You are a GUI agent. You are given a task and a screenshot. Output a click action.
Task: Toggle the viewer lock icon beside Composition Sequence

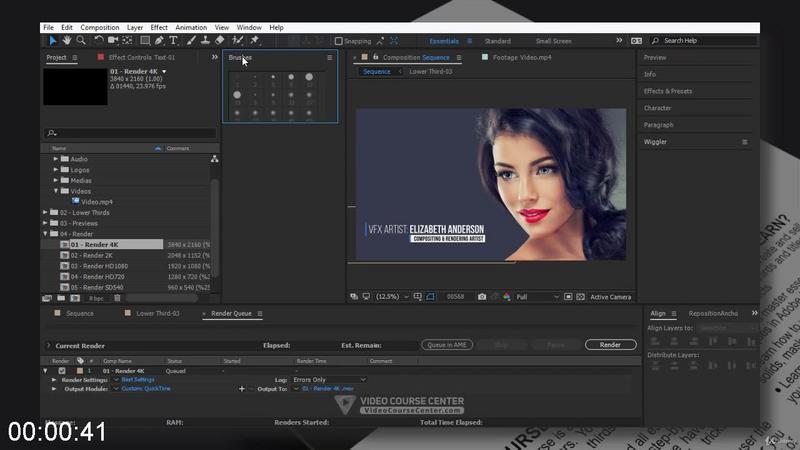coord(376,57)
